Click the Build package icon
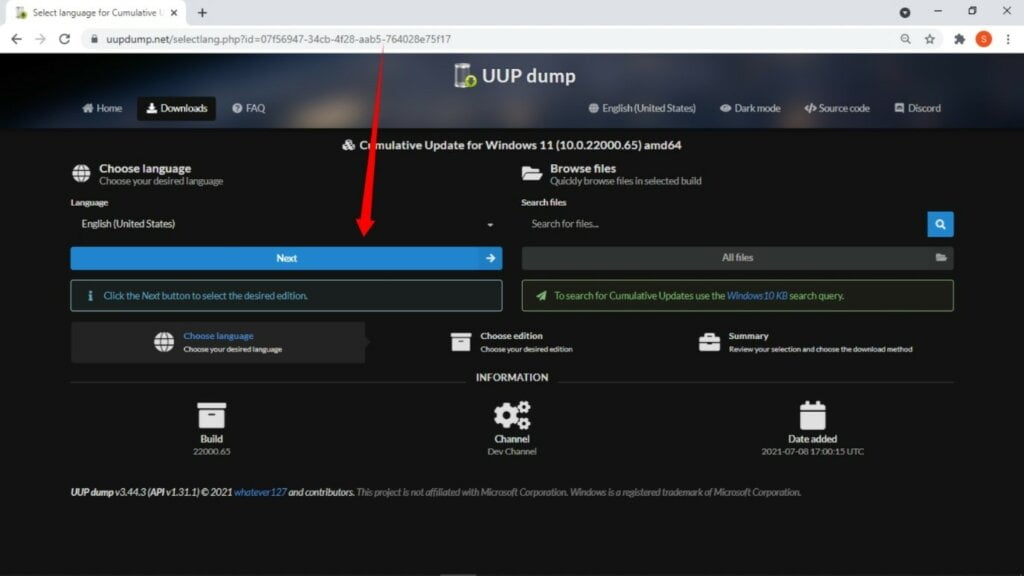 [211, 413]
